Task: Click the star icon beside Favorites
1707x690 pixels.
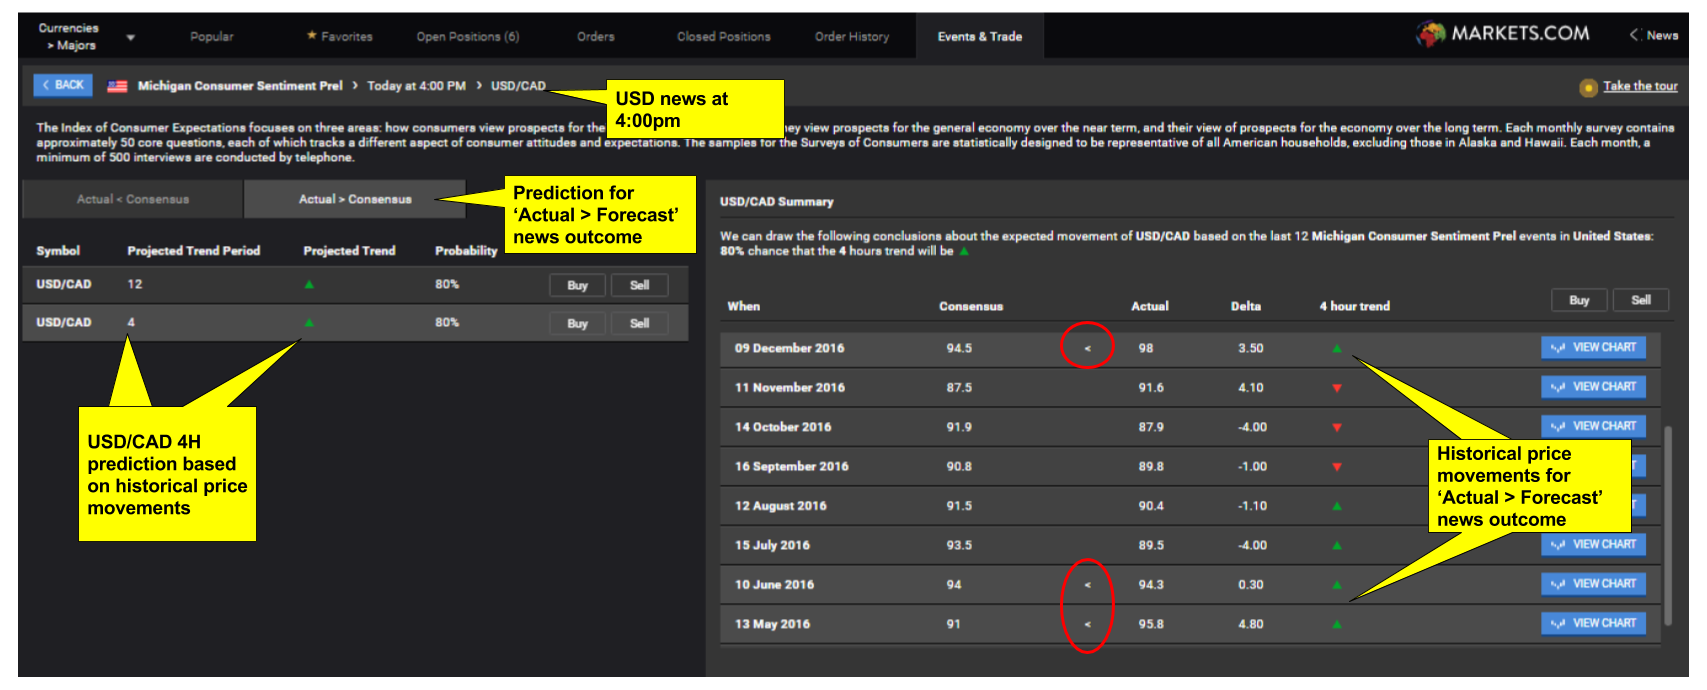Action: click(311, 35)
